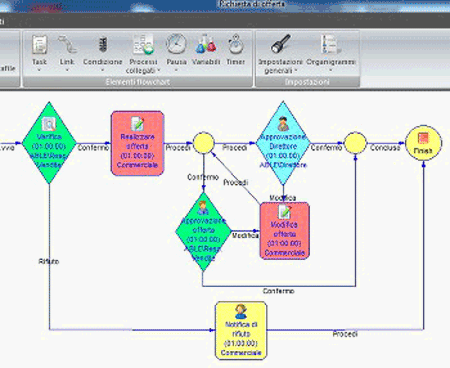This screenshot has height=368, width=450.
Task: Open the Processi collegati icon
Action: [143, 44]
